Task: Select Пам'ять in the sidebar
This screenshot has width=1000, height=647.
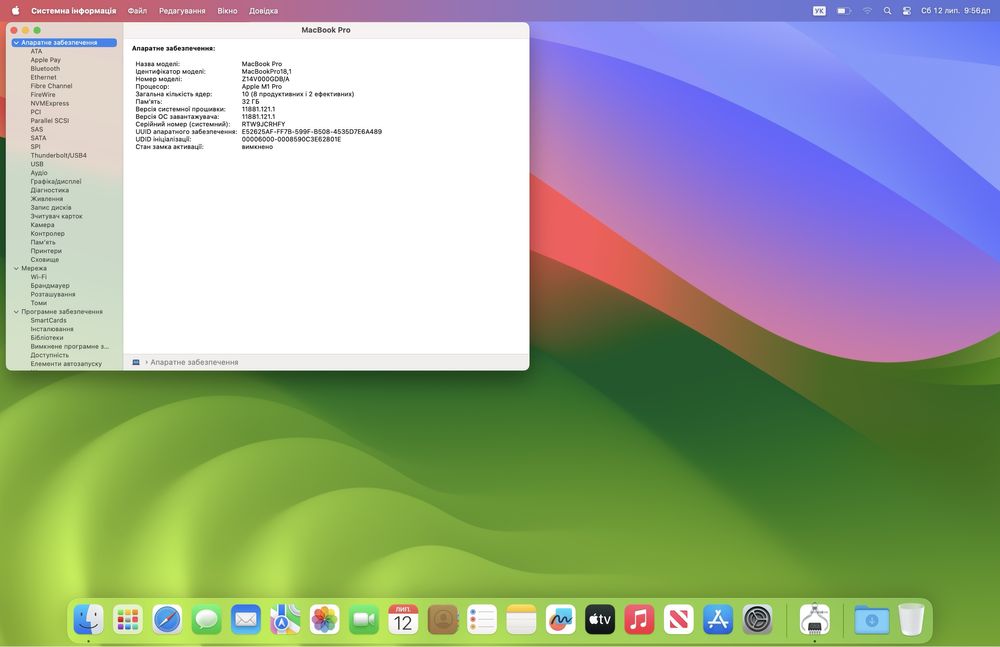Action: (x=43, y=242)
